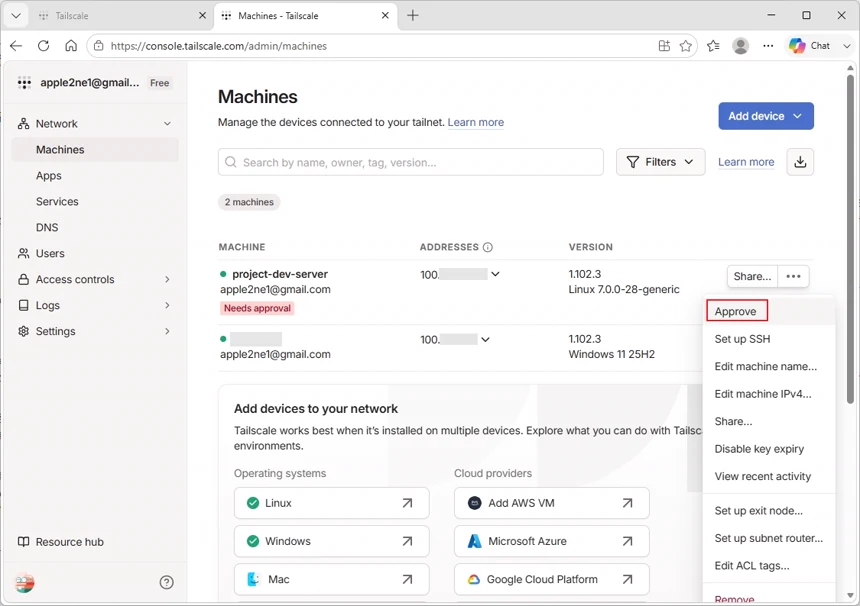
Task: Choose Share... in the context menu
Action: 769,421
